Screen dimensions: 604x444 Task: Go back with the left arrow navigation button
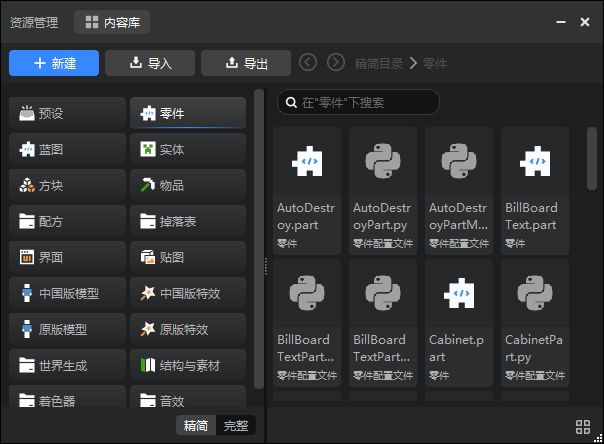point(308,62)
